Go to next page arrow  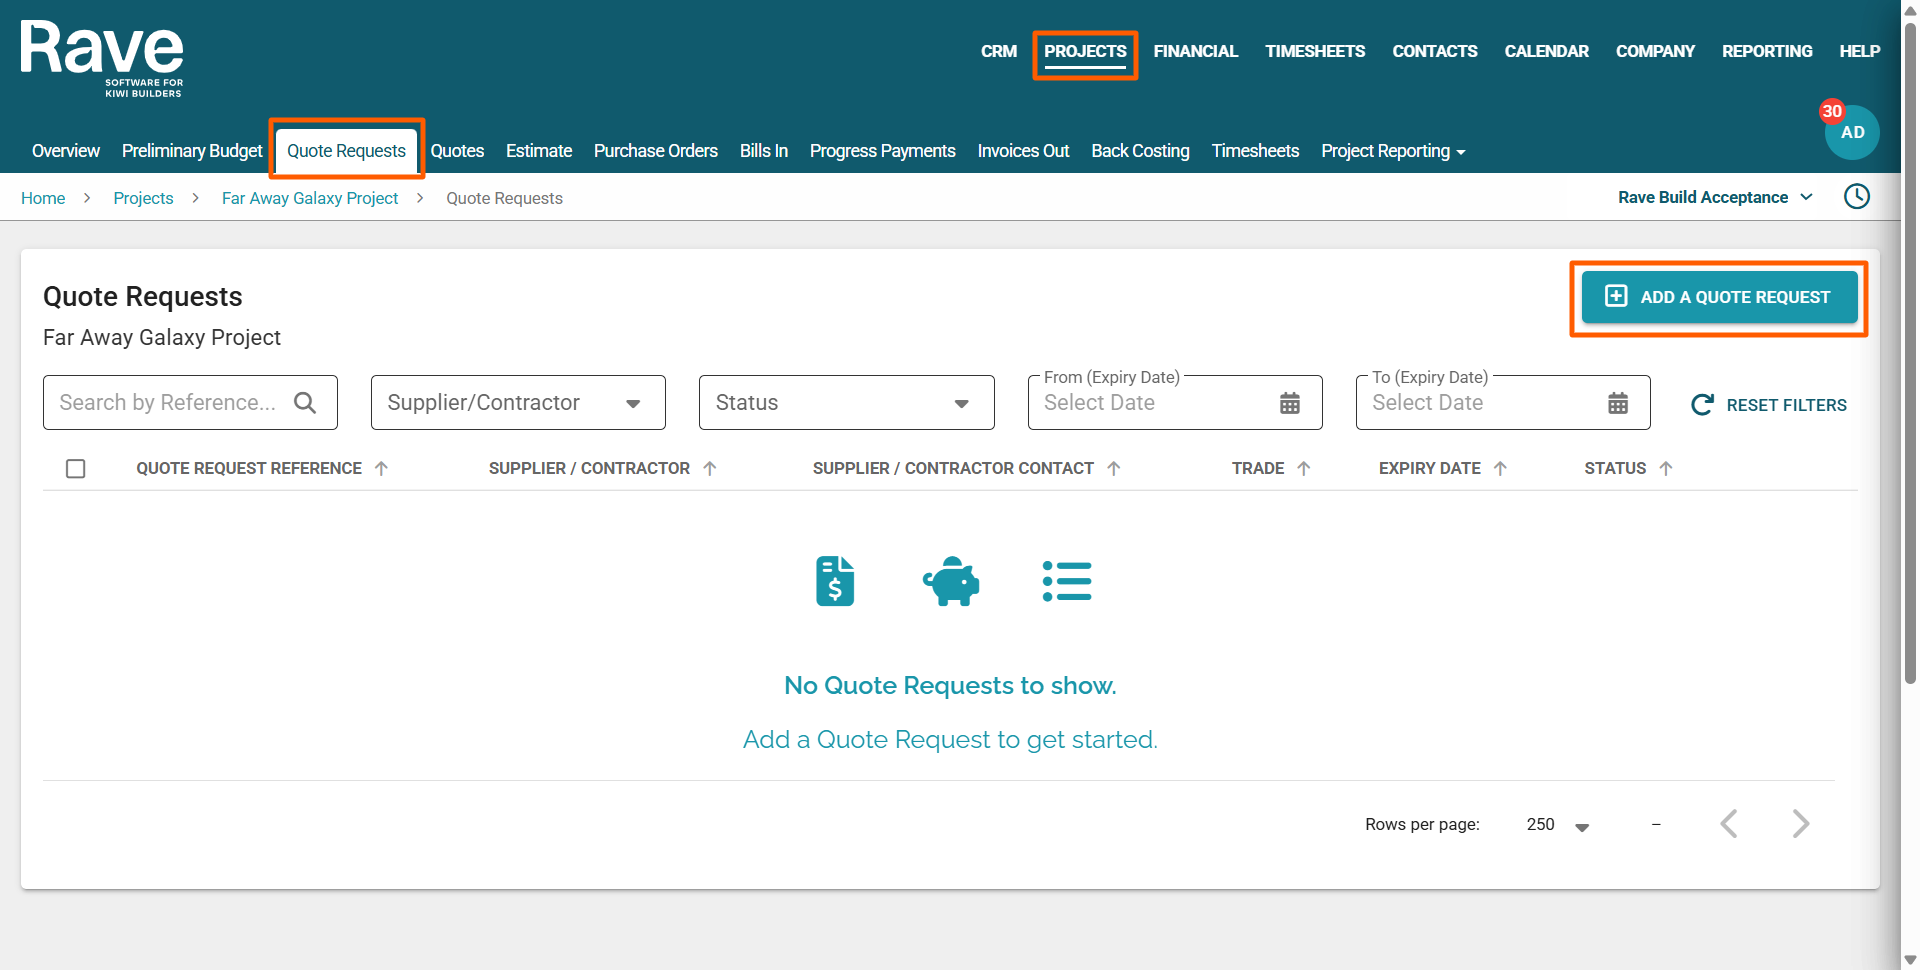click(x=1800, y=824)
